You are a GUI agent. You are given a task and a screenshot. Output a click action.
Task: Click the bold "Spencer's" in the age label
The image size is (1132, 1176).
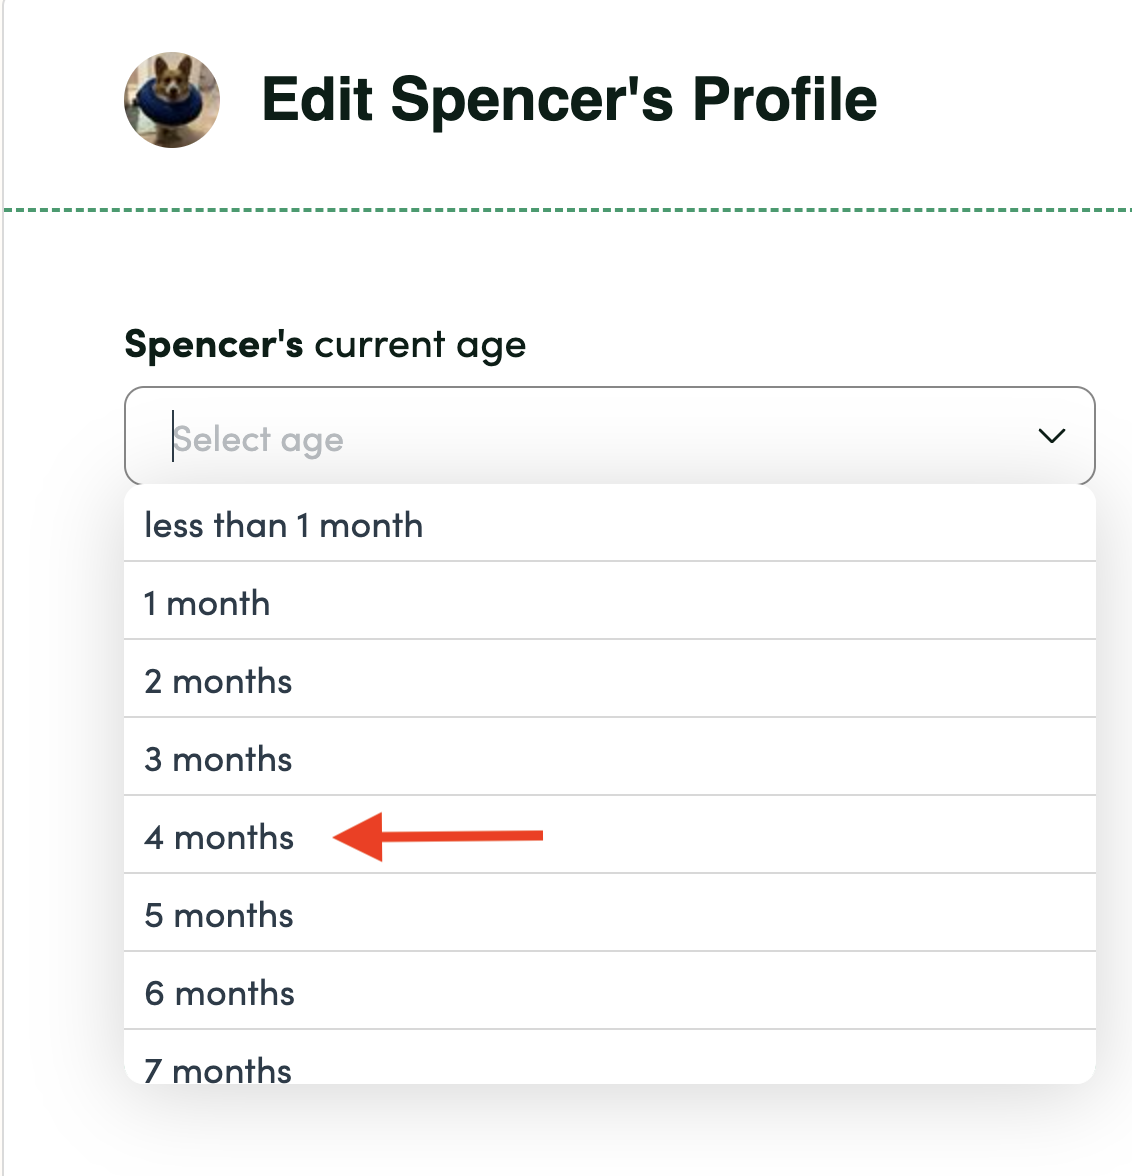point(214,344)
